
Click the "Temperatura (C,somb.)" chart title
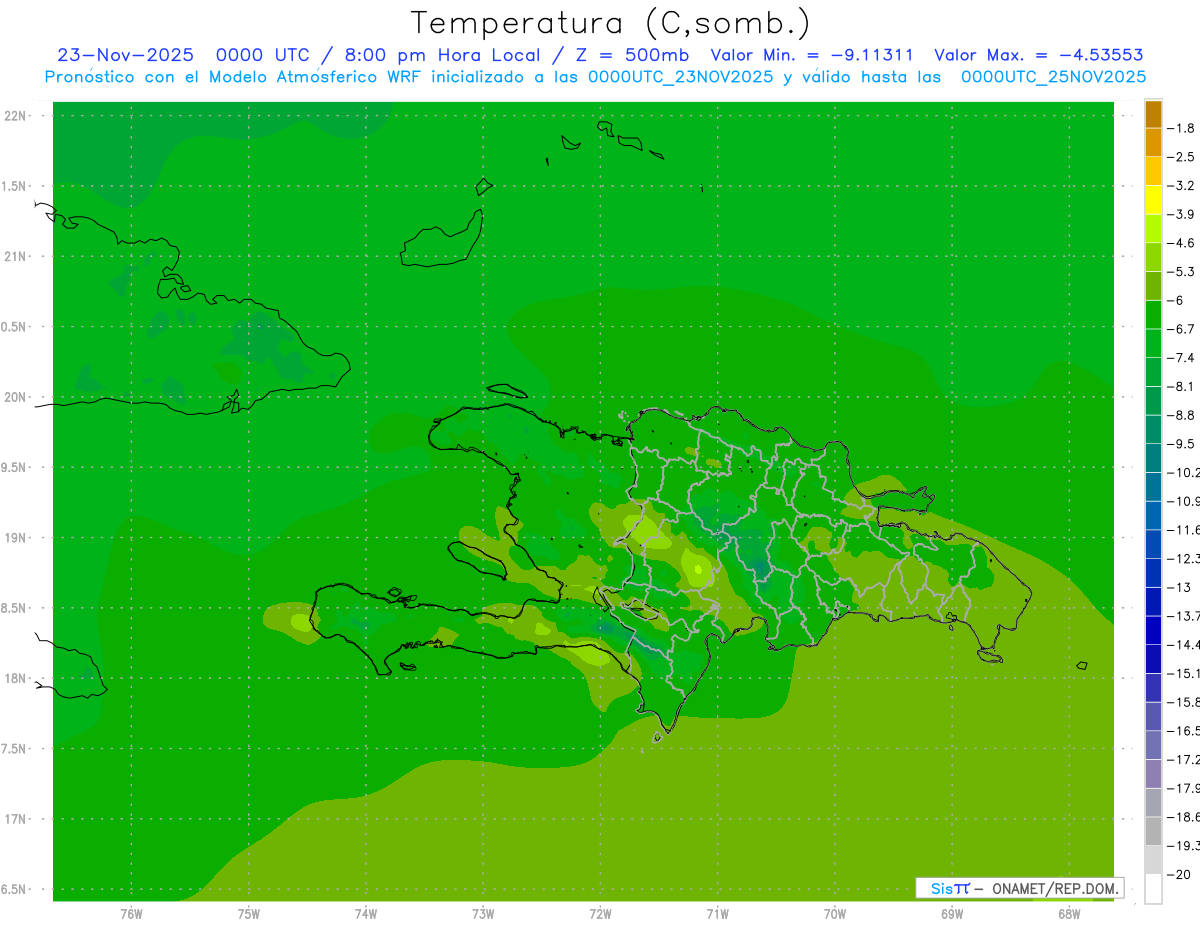pos(611,23)
